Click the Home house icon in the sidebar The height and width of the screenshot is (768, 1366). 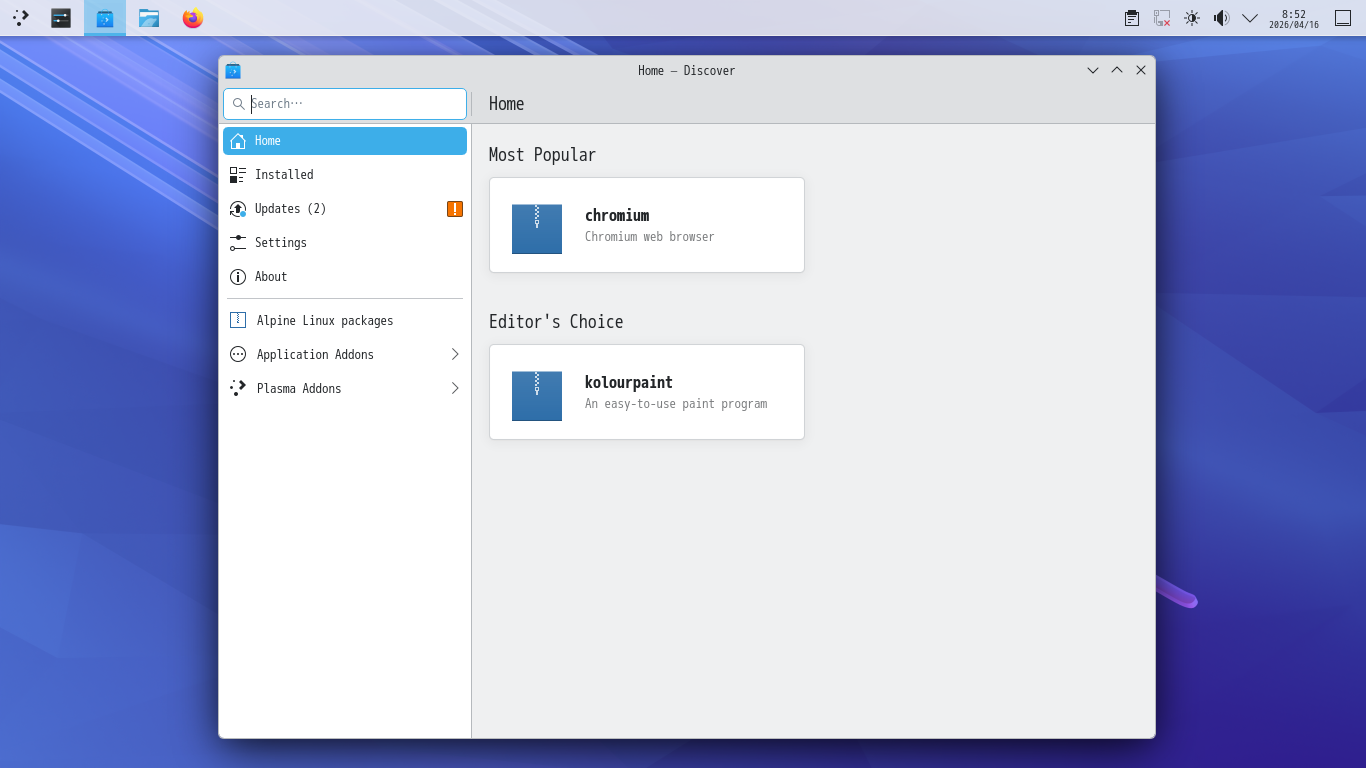[x=238, y=141]
